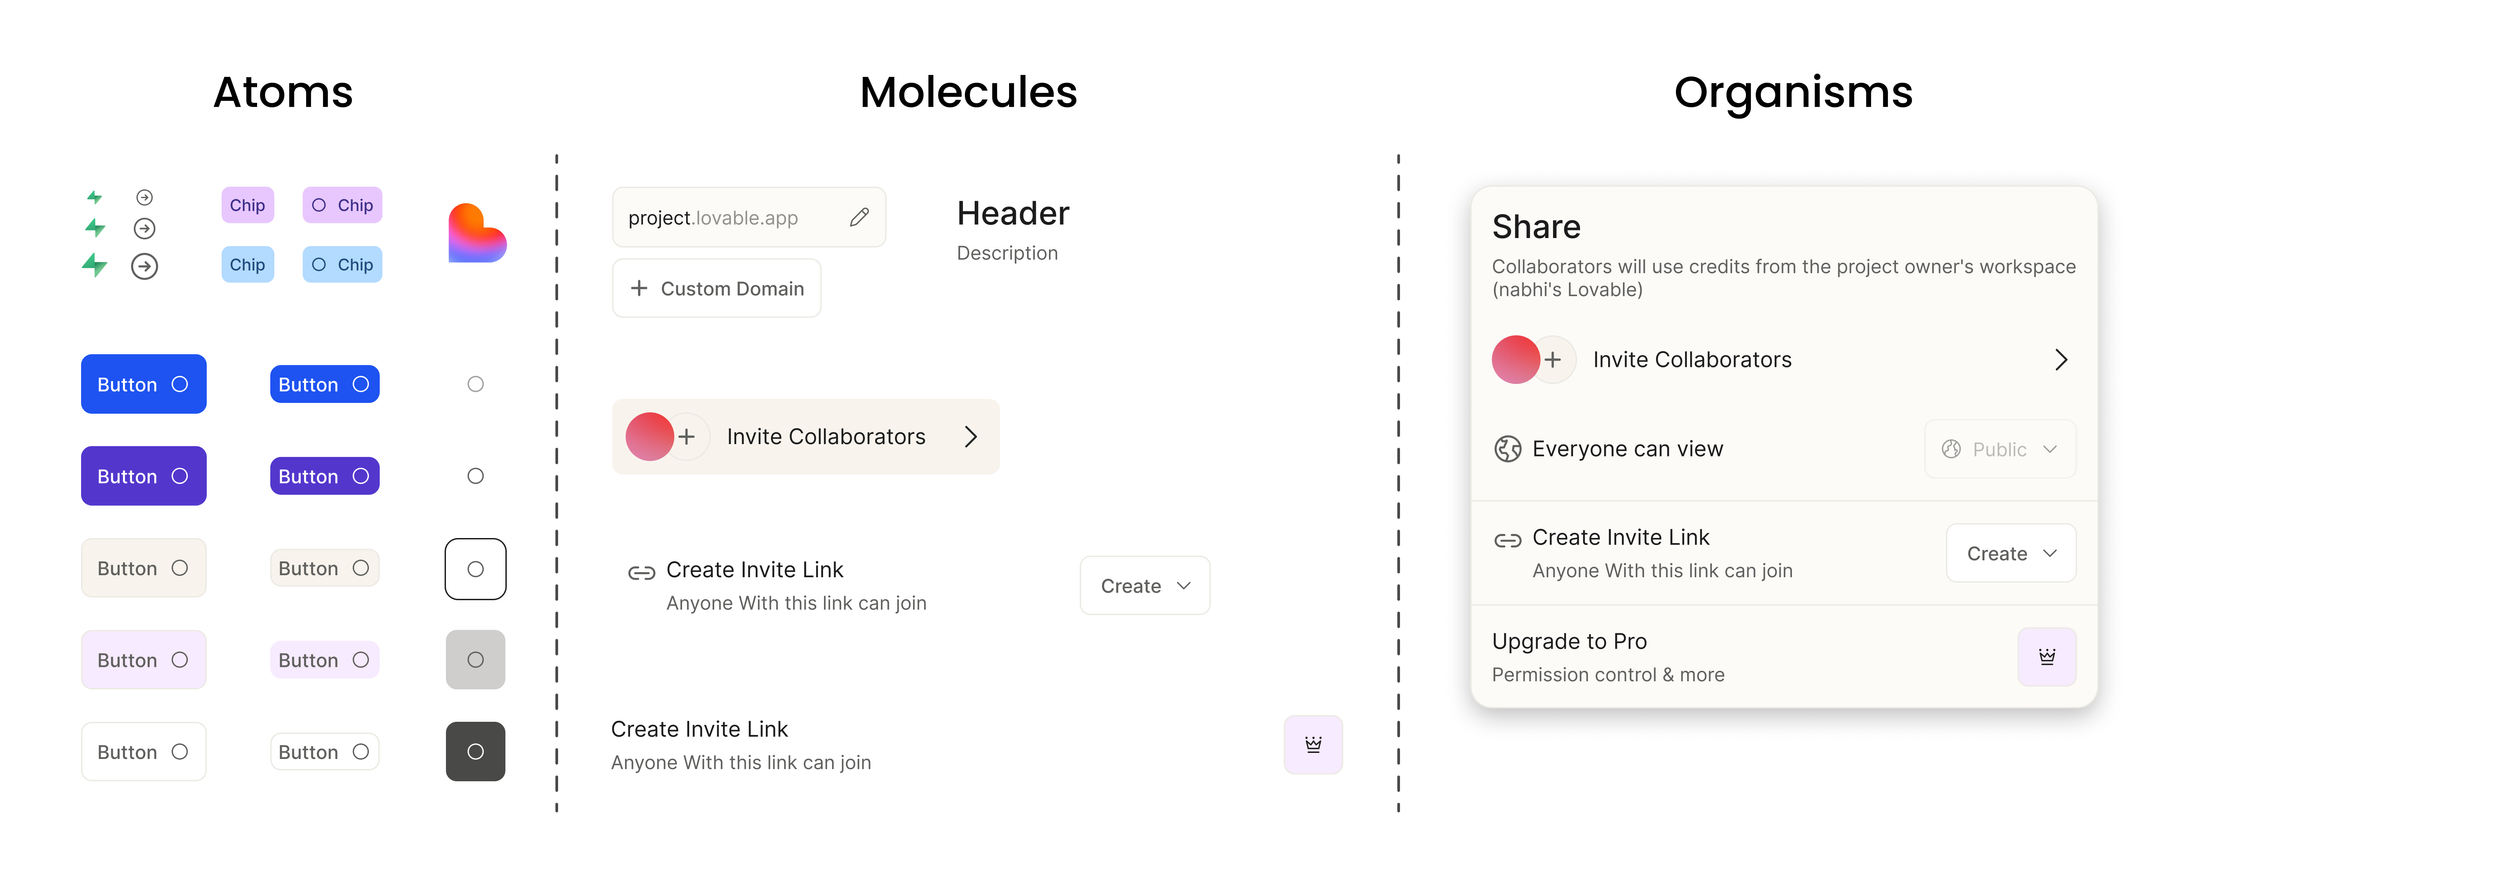Click the large purple Button

coord(144,476)
